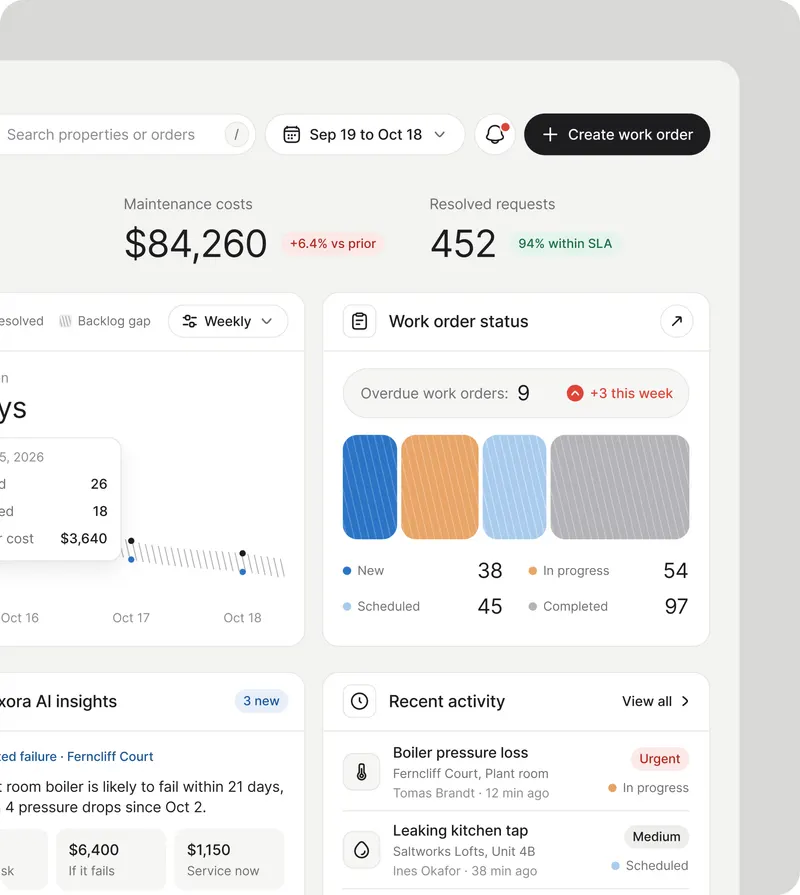Viewport: 800px width, 895px height.
Task: Click the $3,640 cost value in tooltip
Action: point(84,538)
